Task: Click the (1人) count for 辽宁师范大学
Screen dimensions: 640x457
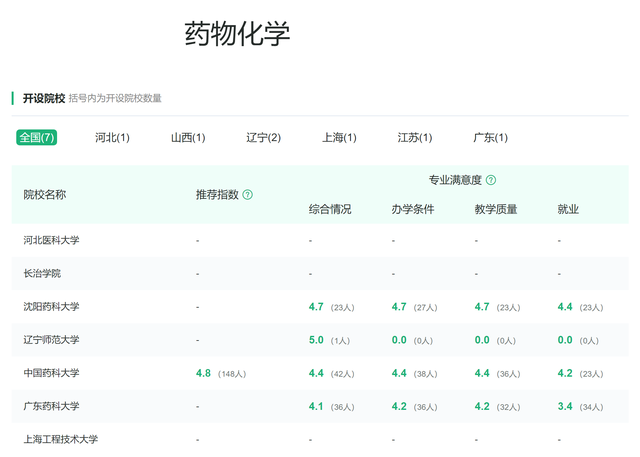Action: tap(340, 341)
